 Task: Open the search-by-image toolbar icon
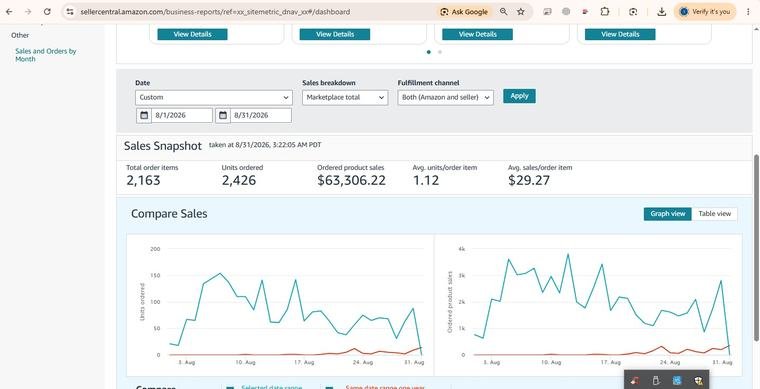633,12
